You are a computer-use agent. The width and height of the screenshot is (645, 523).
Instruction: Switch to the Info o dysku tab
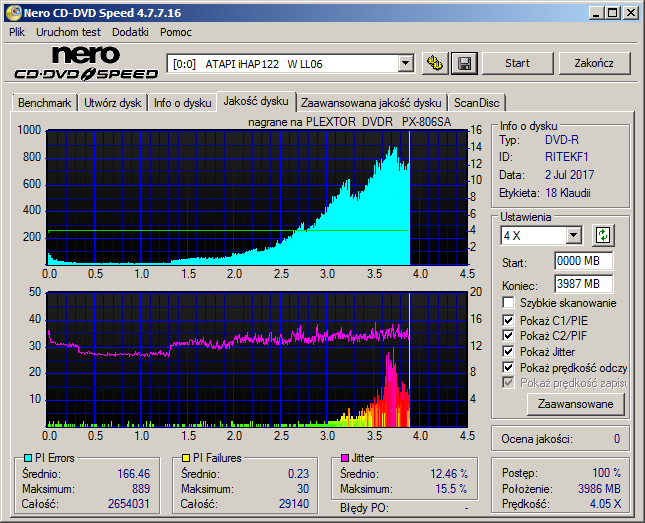pos(183,103)
